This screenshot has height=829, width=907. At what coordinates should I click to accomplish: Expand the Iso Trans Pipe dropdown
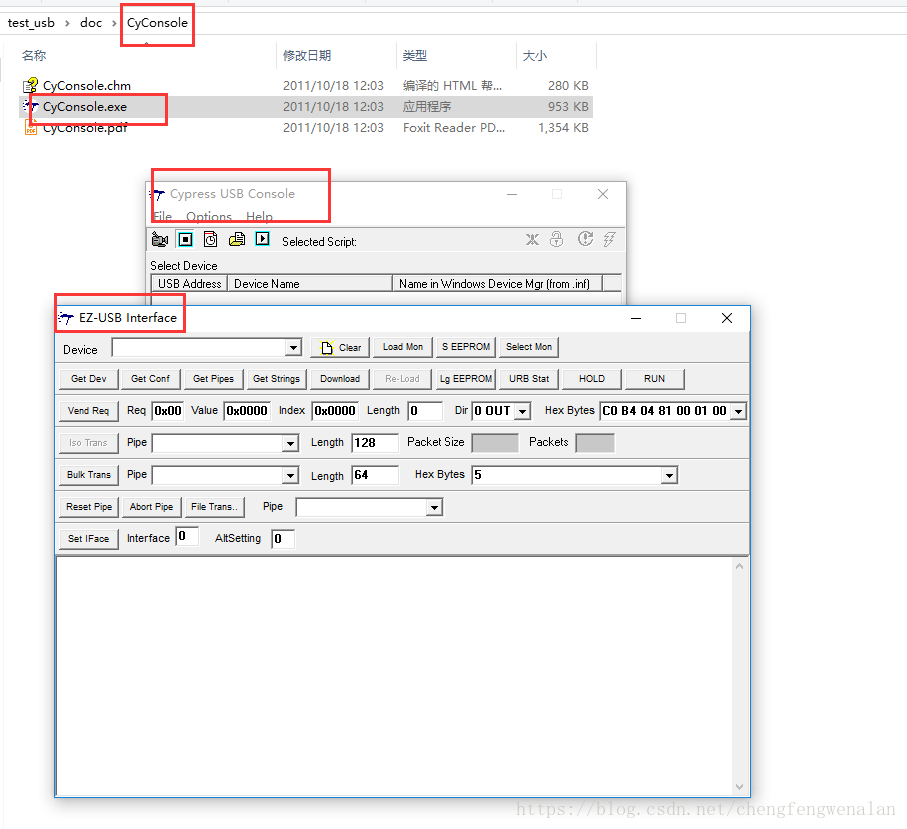coord(290,444)
